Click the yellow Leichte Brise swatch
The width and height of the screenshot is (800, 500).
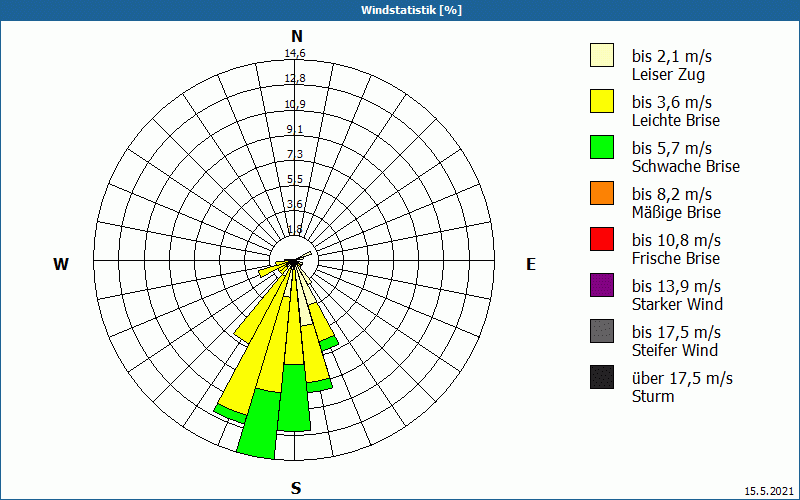click(x=602, y=101)
